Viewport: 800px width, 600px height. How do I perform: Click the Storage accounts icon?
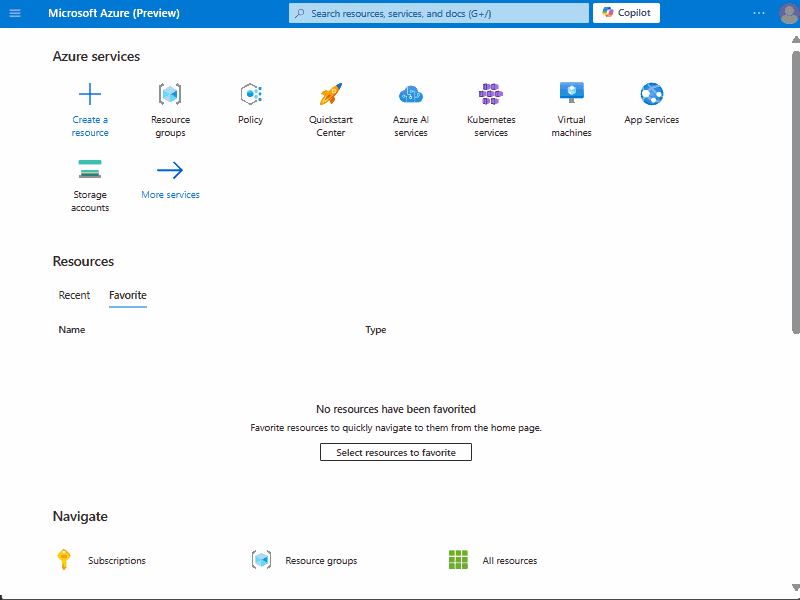pos(90,170)
